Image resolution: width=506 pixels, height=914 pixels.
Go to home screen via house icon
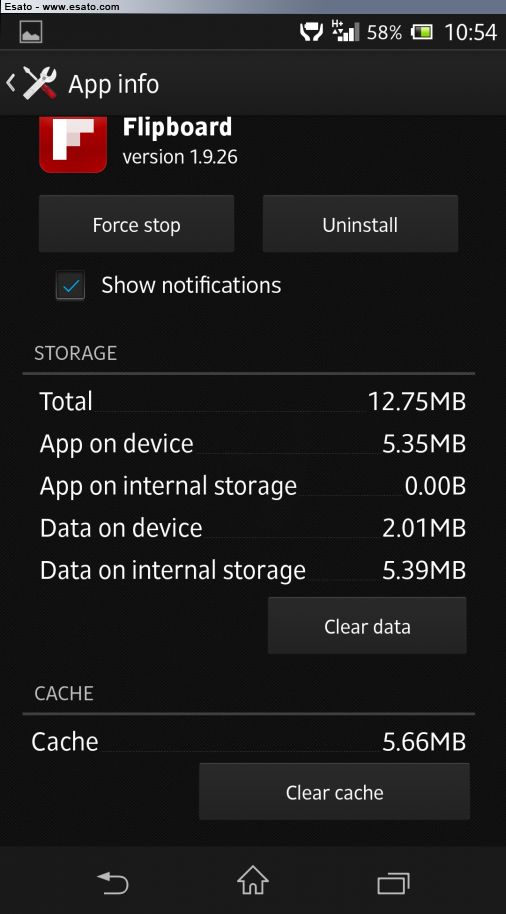pos(252,881)
